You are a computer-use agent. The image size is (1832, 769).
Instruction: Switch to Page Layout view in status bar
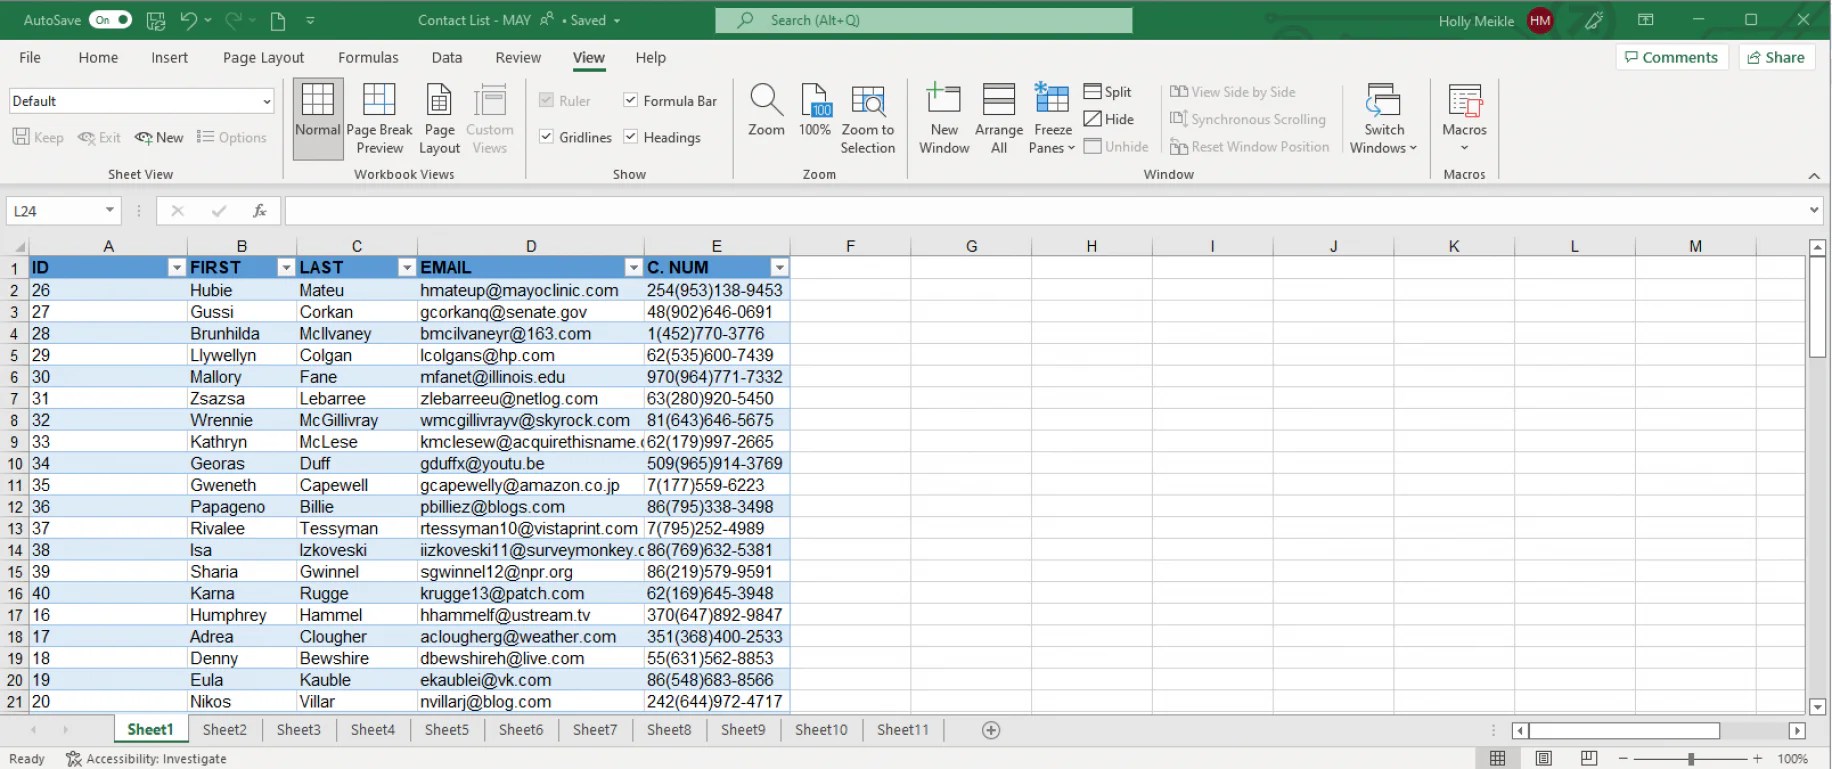coord(1543,759)
